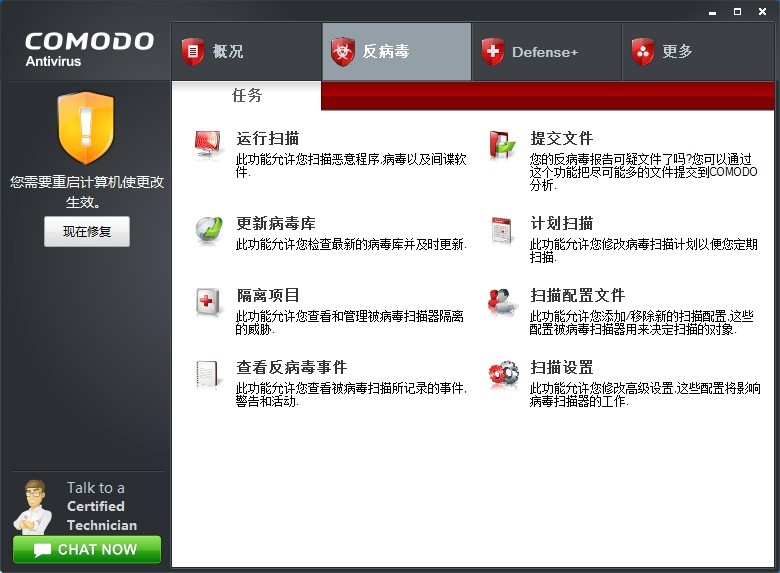Click the View Antivirus Events (查看反病毒事件) icon
The width and height of the screenshot is (780, 573).
click(209, 374)
